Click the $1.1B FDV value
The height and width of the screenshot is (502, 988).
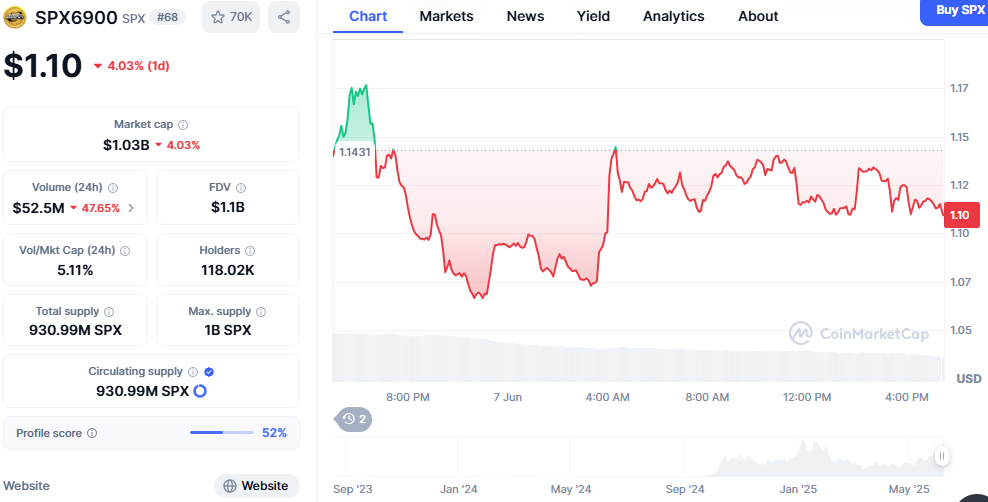point(227,207)
